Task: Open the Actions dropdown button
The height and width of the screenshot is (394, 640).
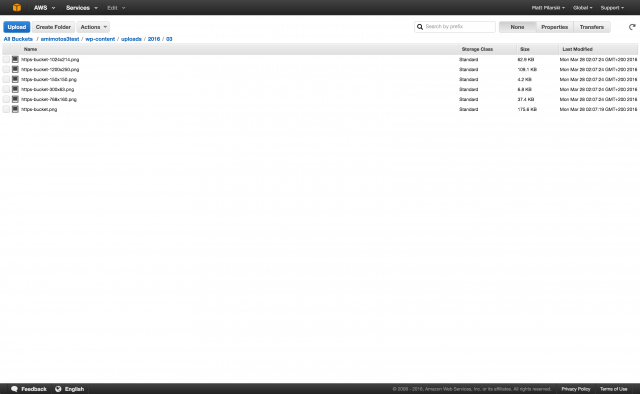Action: coord(93,27)
